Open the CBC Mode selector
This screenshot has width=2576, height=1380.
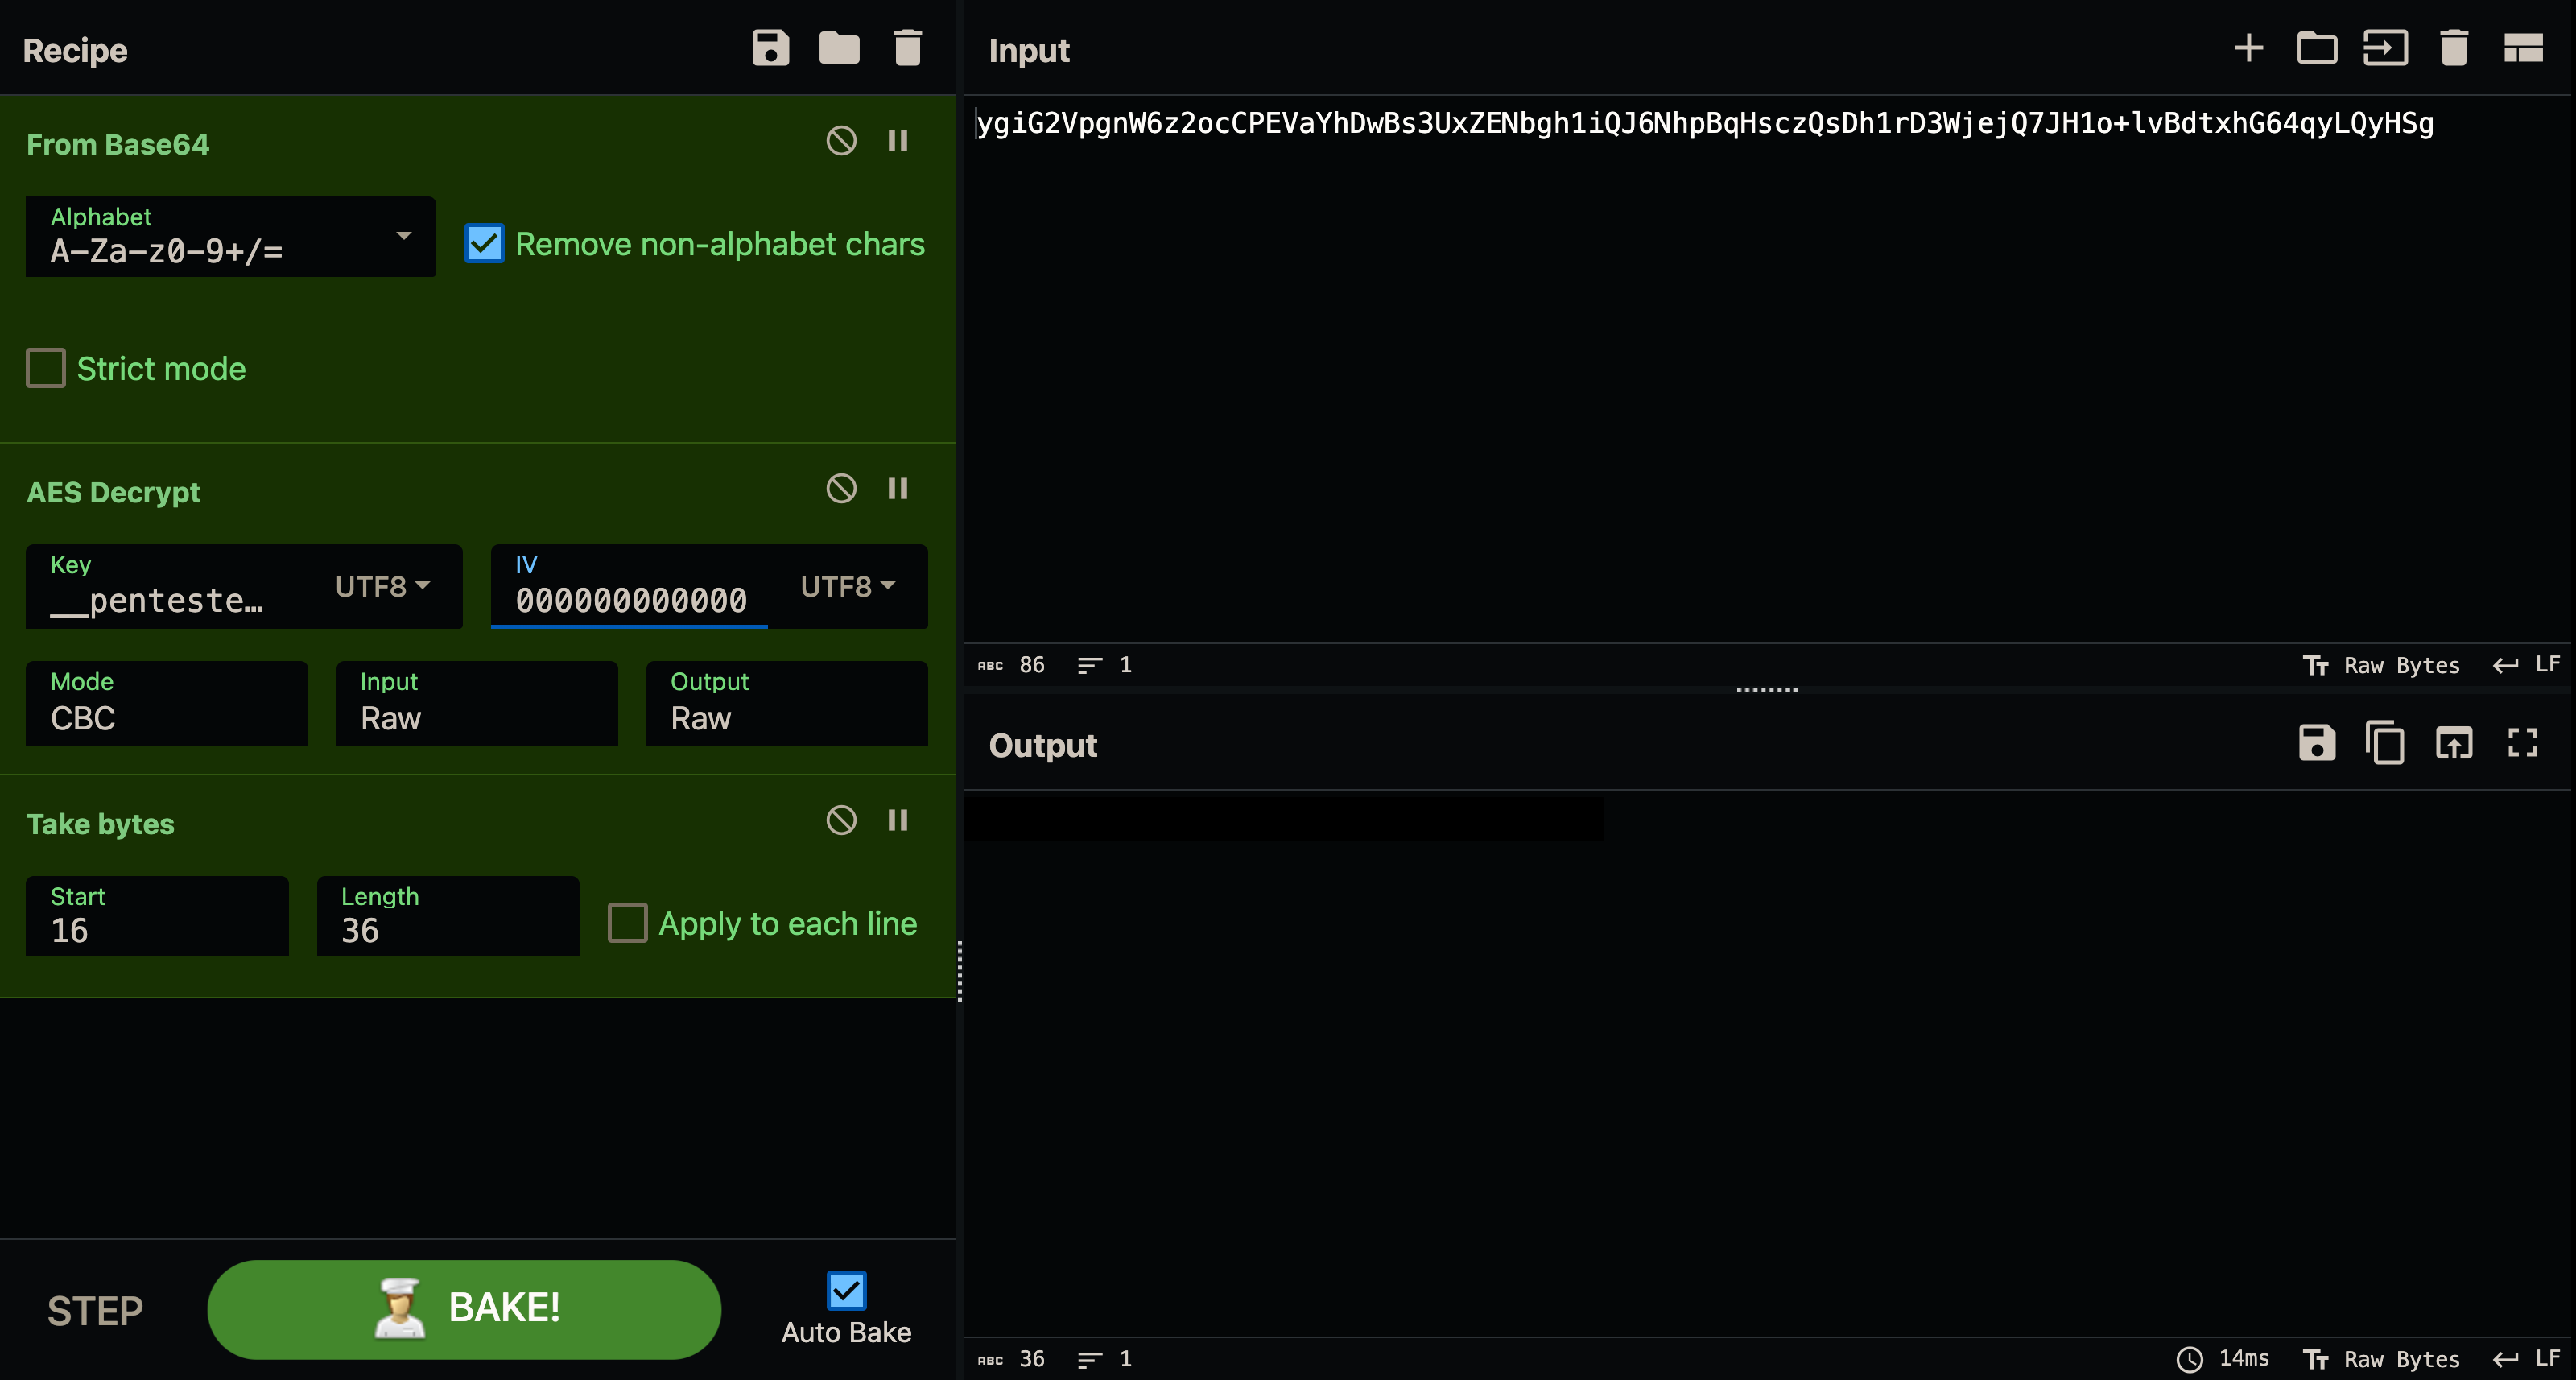tap(167, 703)
